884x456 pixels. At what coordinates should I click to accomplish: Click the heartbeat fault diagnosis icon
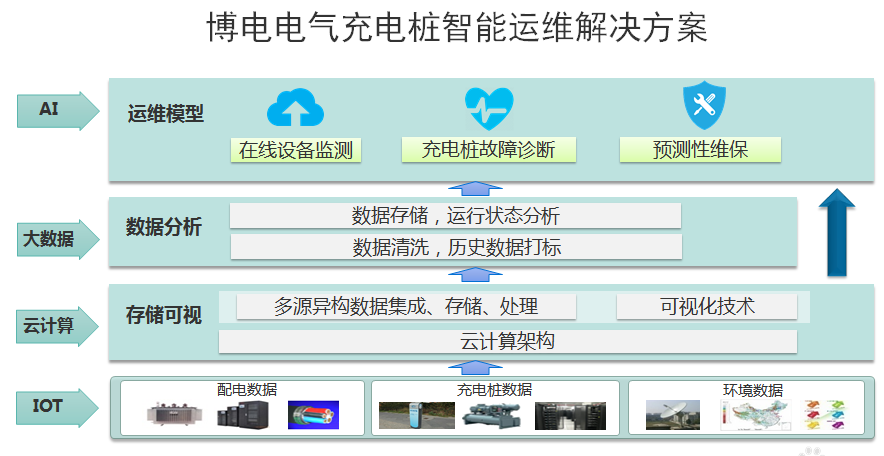click(x=489, y=106)
